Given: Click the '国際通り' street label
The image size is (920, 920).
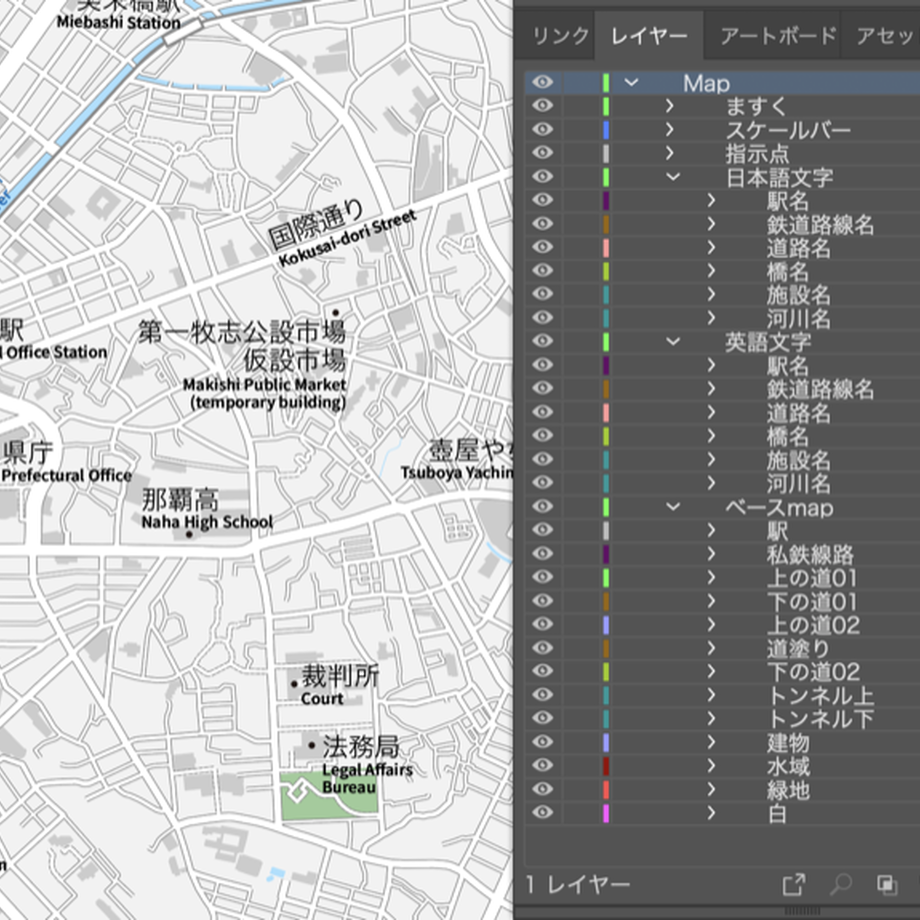Looking at the screenshot, I should pyautogui.click(x=316, y=224).
